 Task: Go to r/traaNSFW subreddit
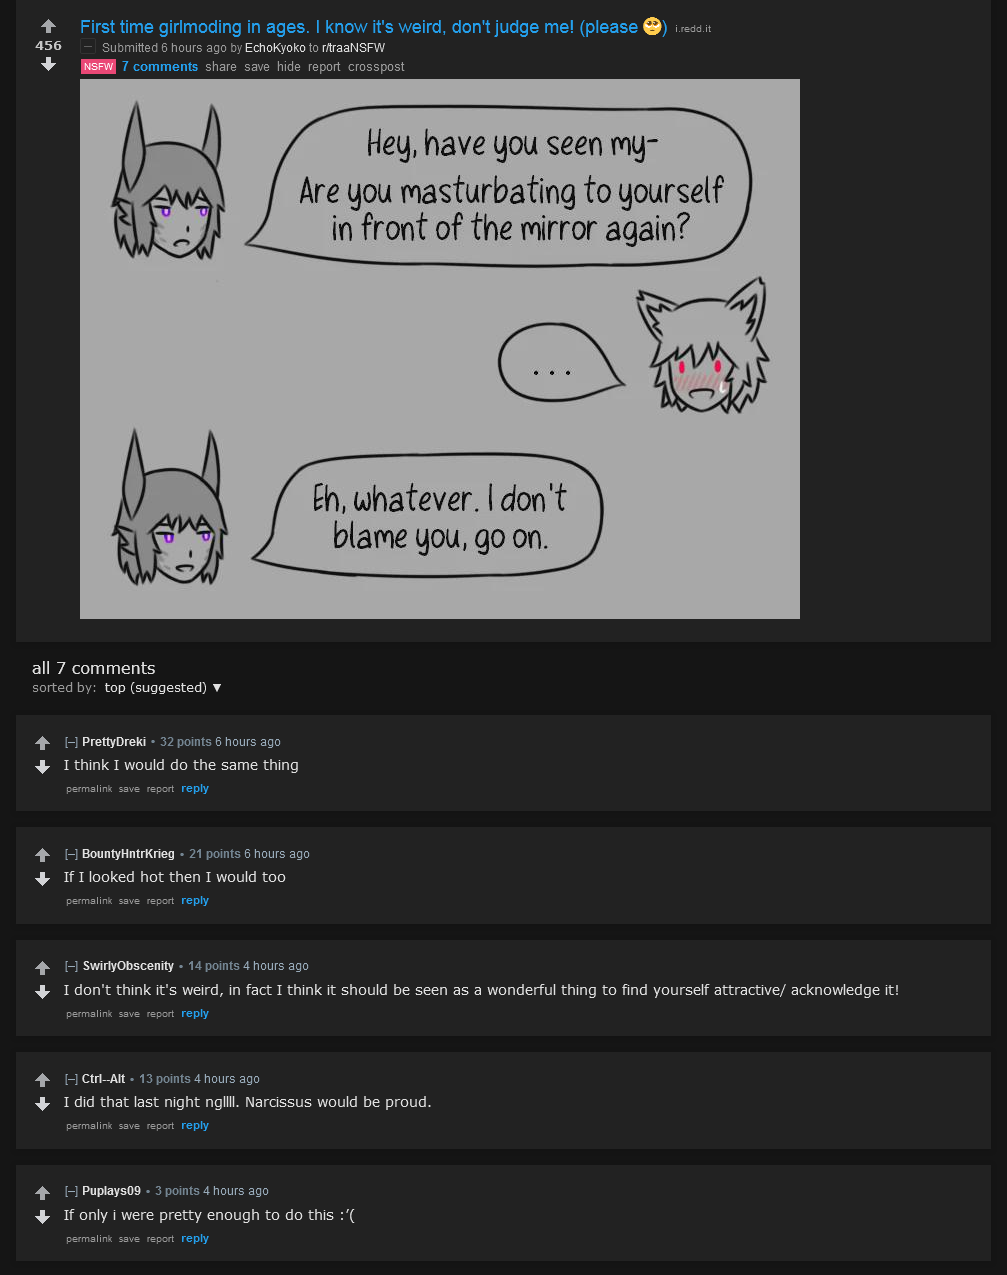pyautogui.click(x=353, y=48)
